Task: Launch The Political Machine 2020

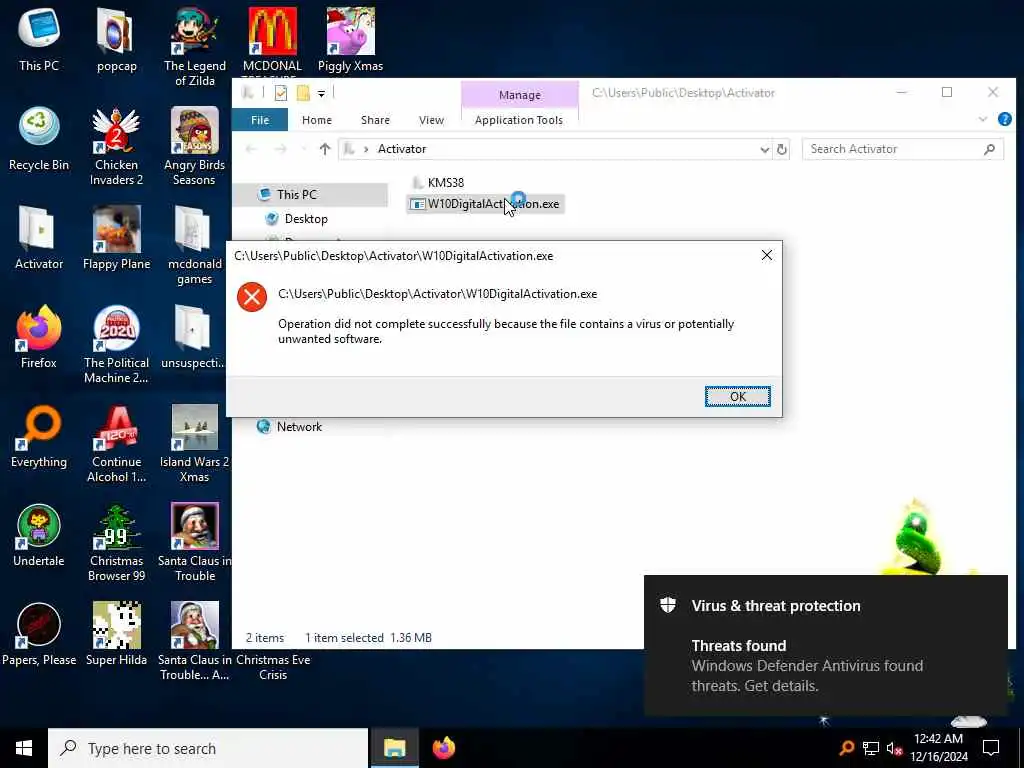Action: pos(116,344)
